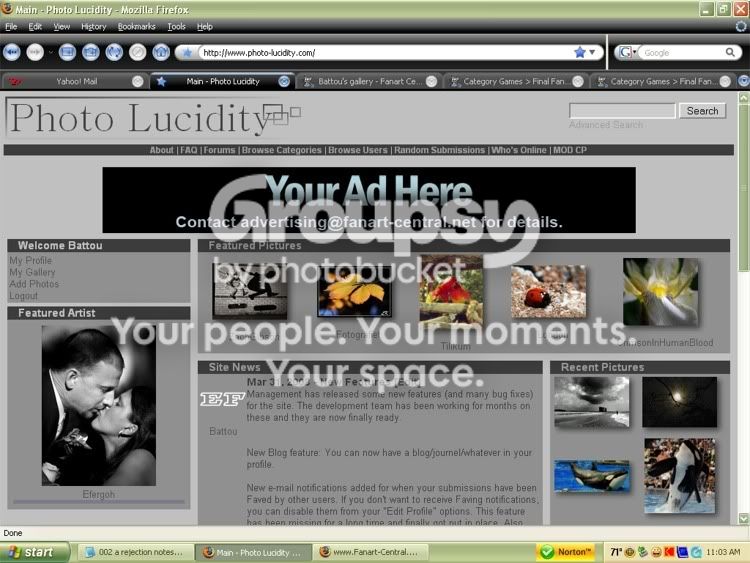Close the Yahoo! Mail tab
This screenshot has width=750, height=563.
pos(137,81)
